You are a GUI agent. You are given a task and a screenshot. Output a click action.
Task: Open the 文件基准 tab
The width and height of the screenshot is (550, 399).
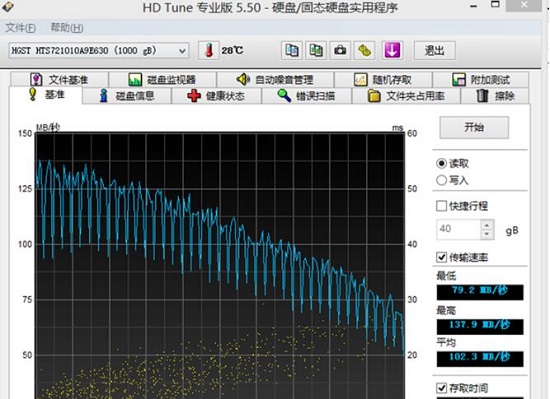click(x=59, y=80)
